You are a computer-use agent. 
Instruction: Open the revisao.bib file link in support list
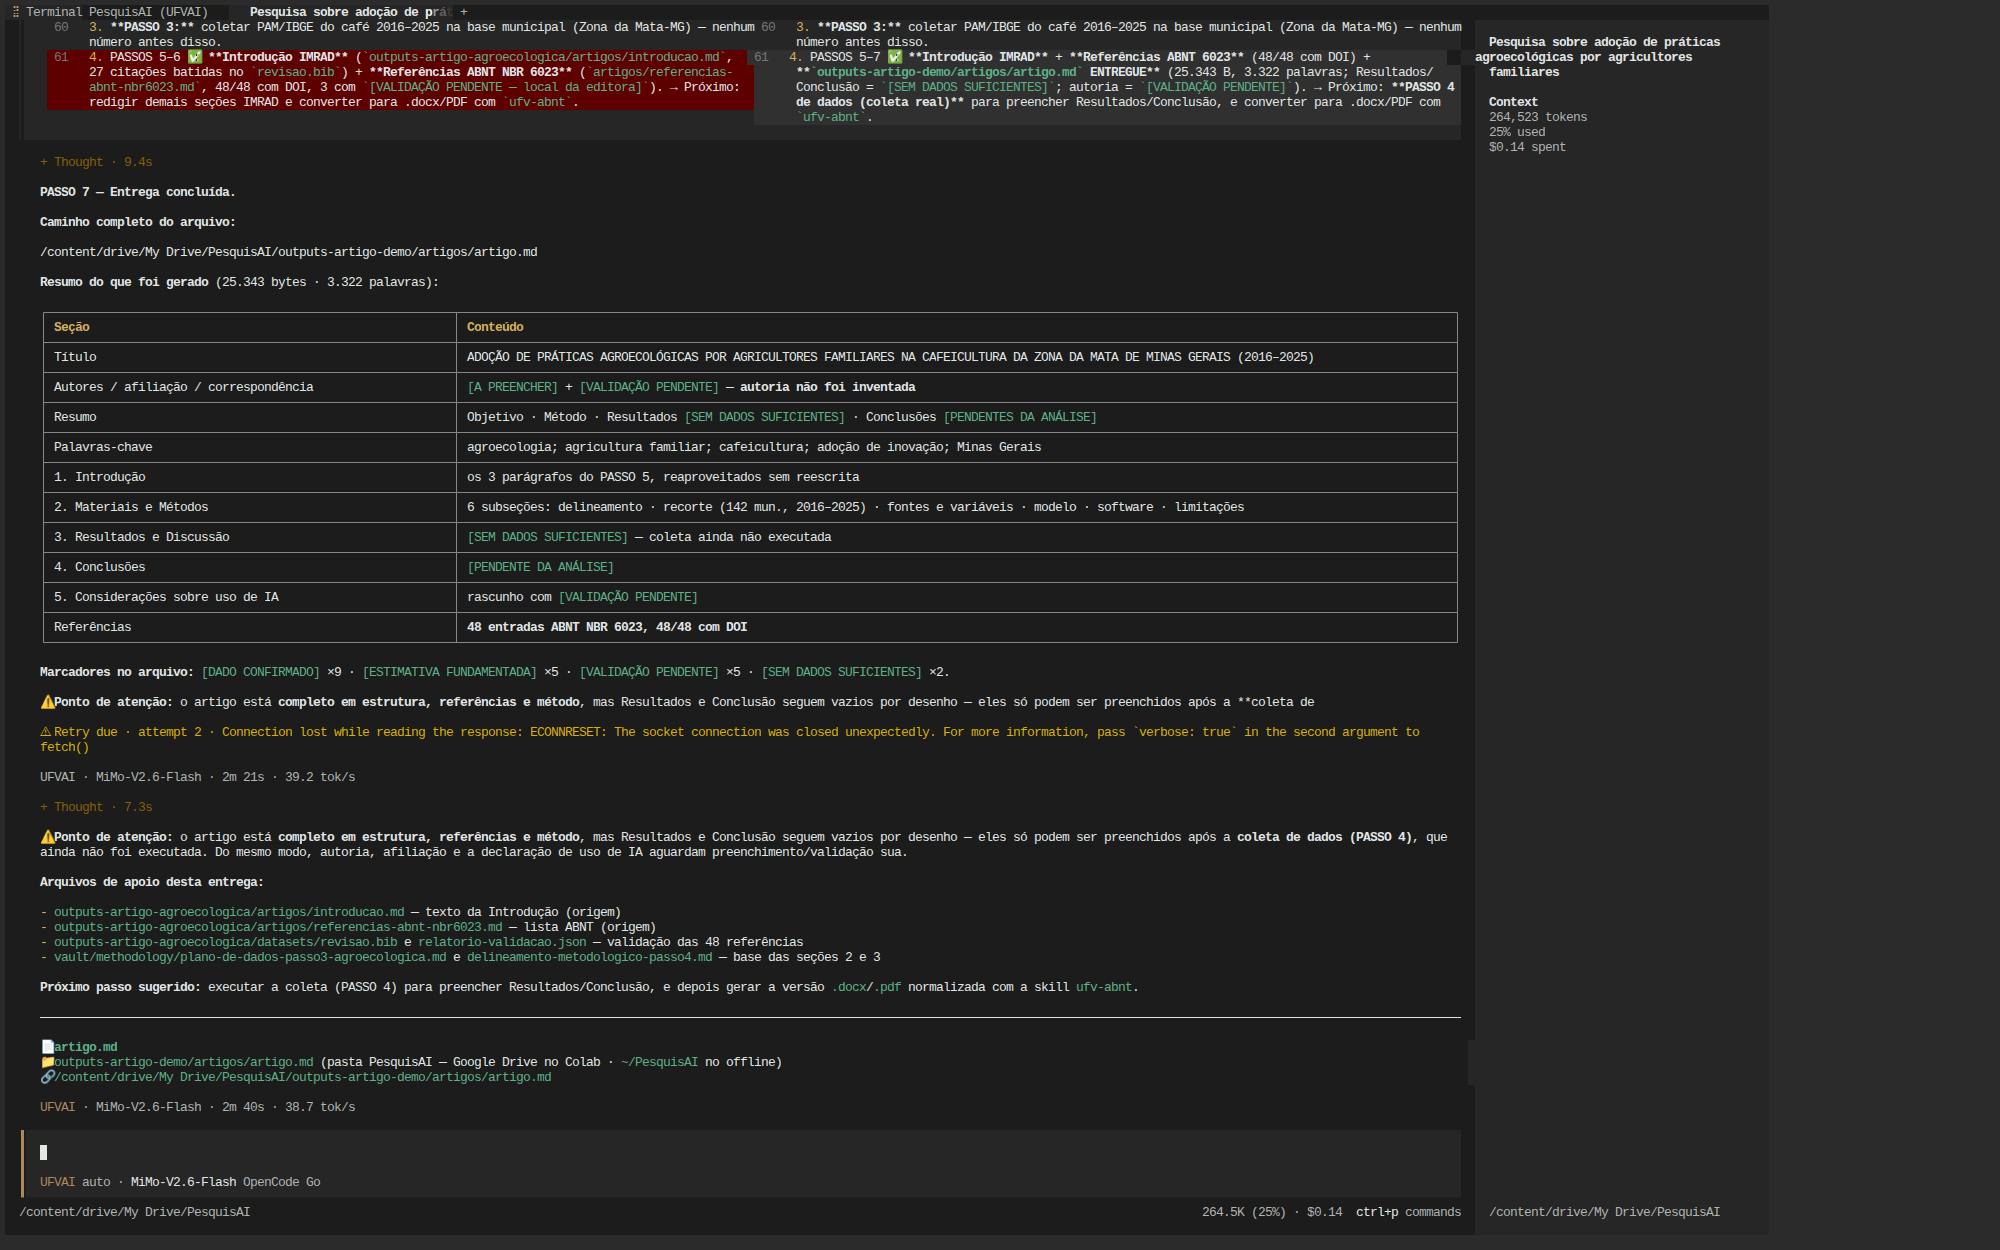point(226,942)
